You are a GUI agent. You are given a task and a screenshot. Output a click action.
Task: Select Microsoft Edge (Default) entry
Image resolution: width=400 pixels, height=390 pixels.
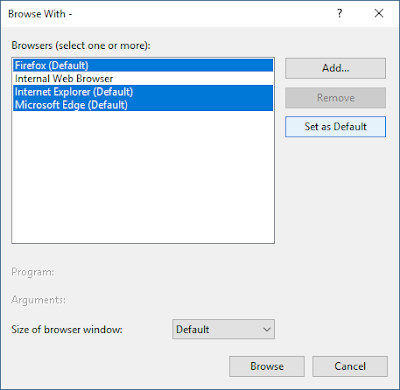pyautogui.click(x=143, y=105)
